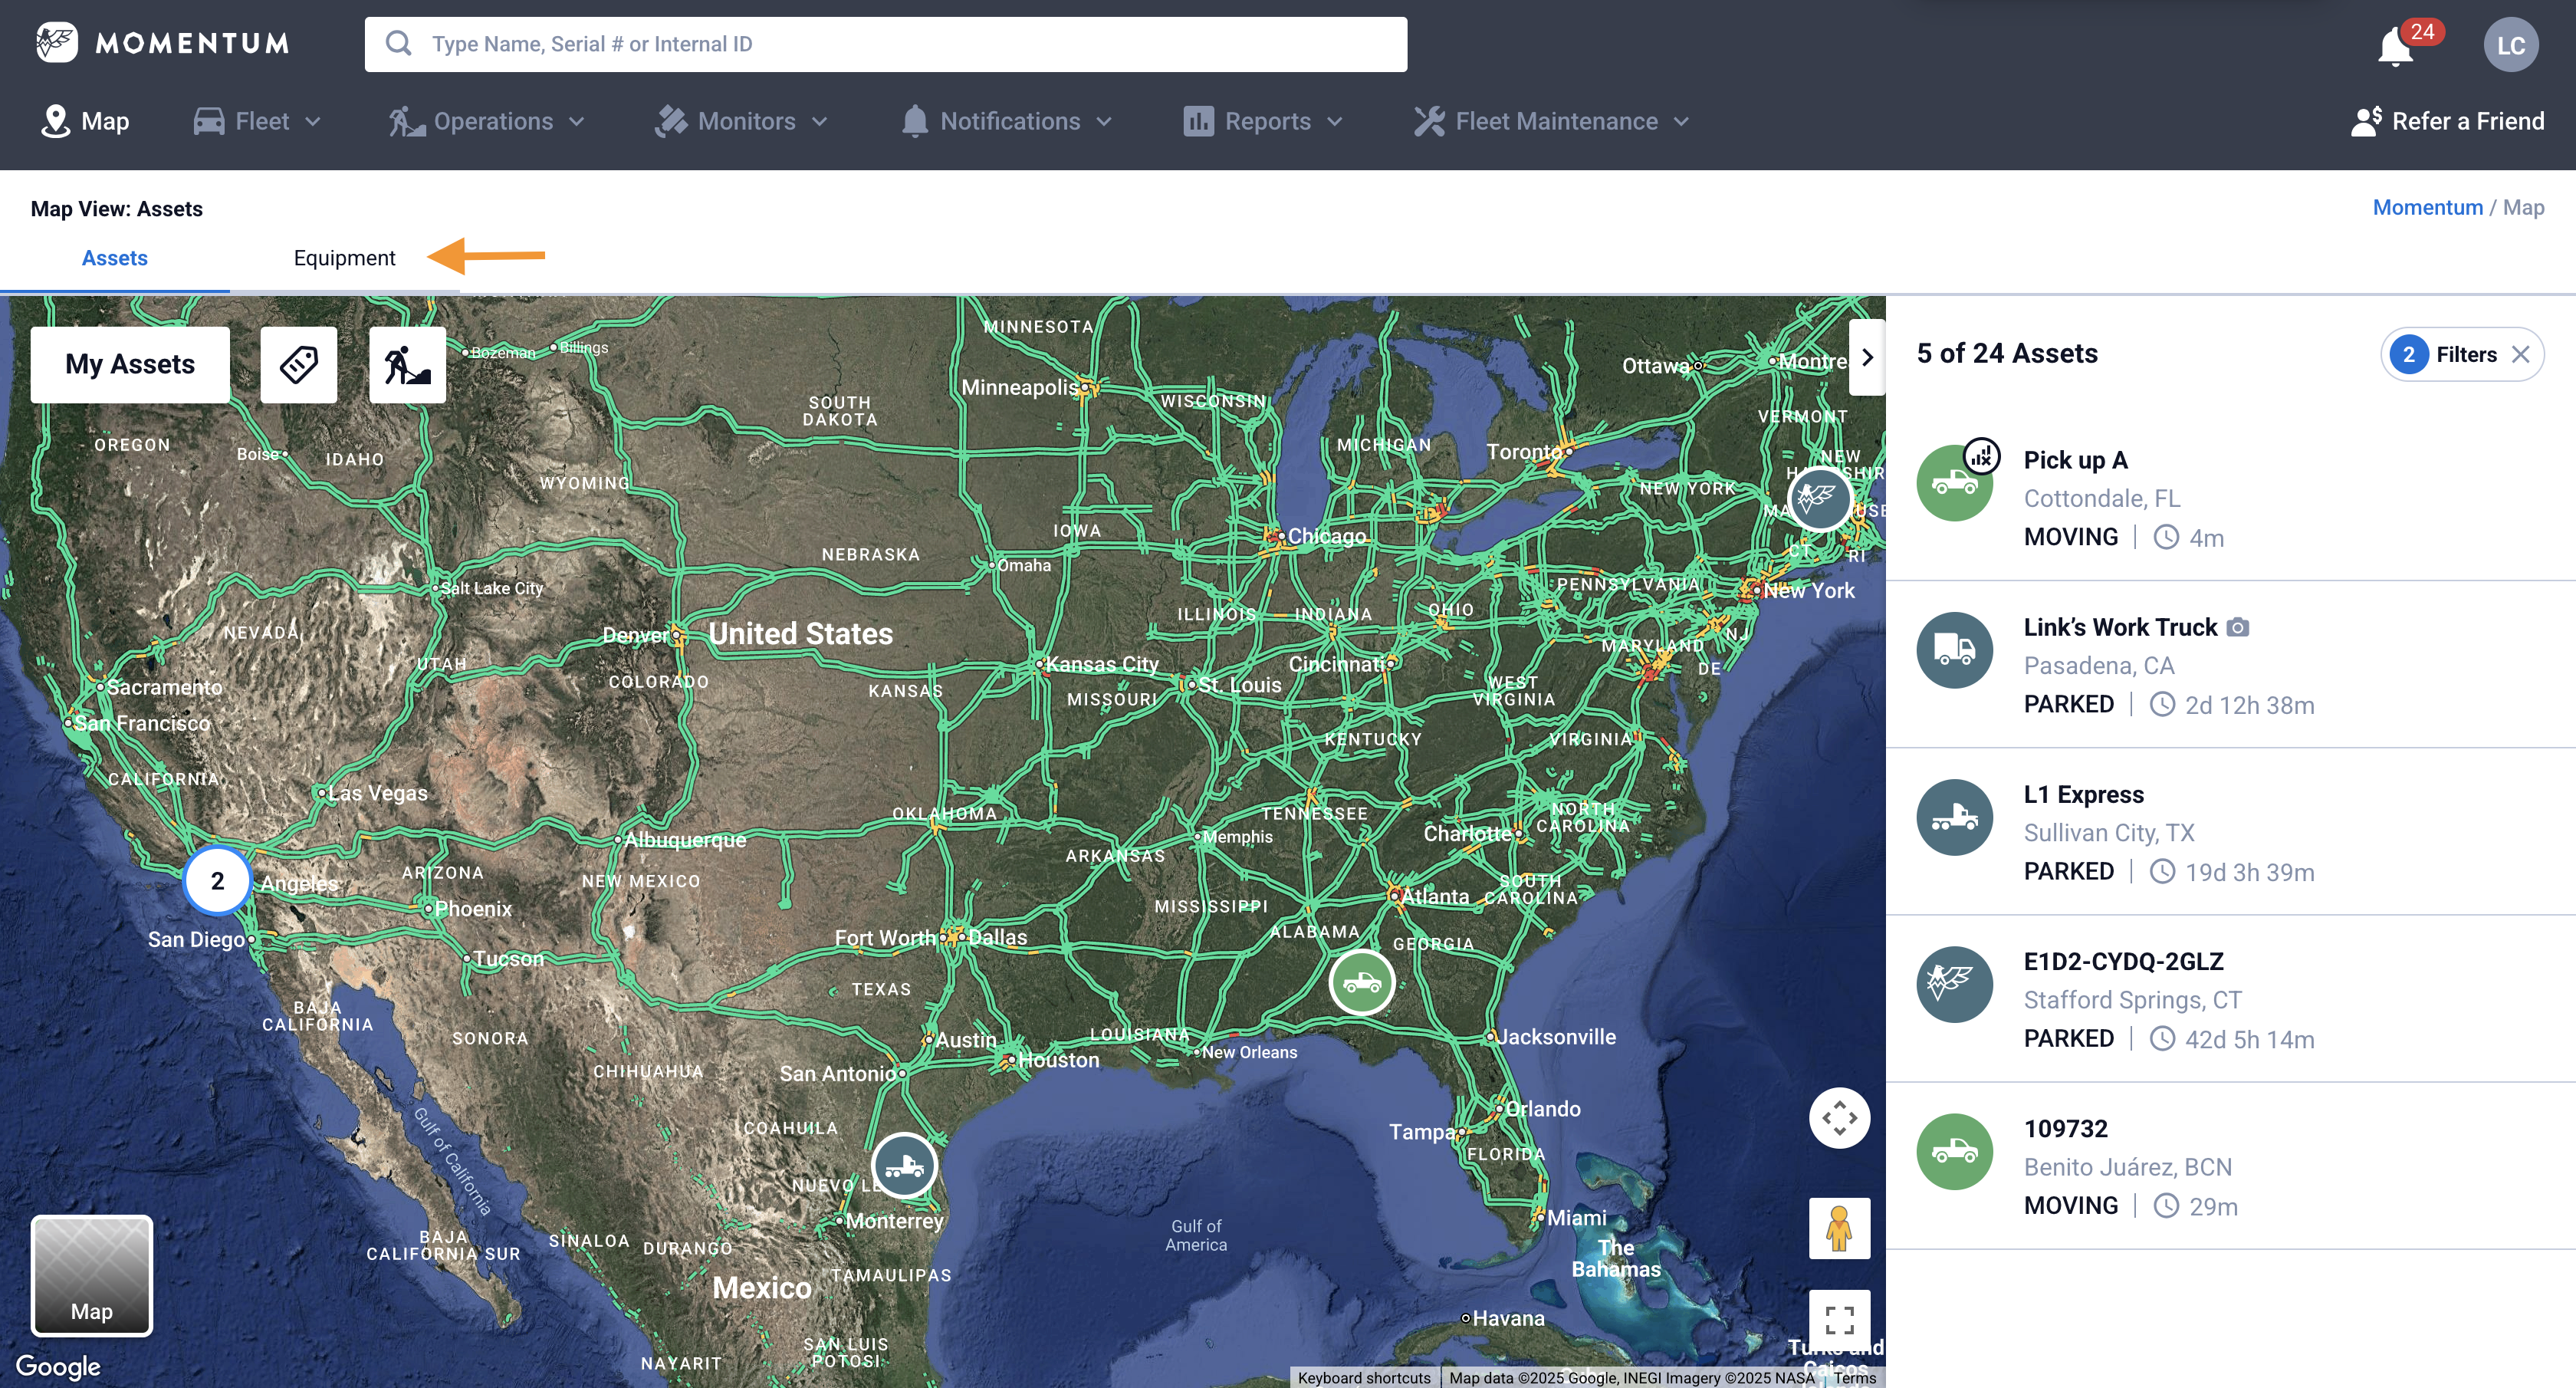Click the worker digging map icon
The width and height of the screenshot is (2576, 1388).
pyautogui.click(x=407, y=364)
